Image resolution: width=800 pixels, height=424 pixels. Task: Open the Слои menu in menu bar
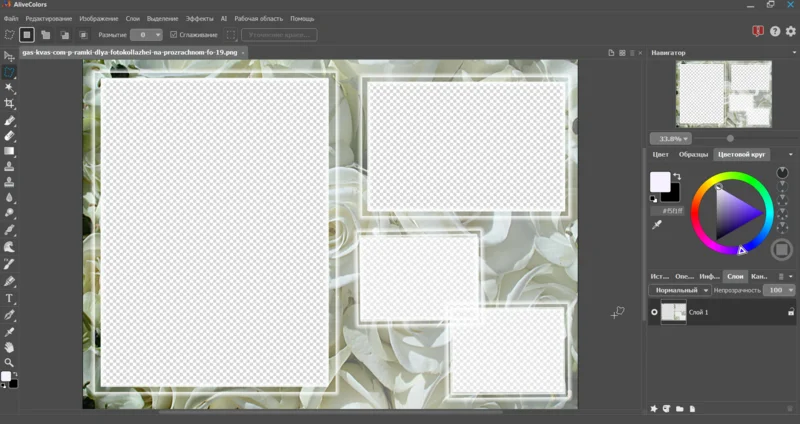click(x=133, y=18)
